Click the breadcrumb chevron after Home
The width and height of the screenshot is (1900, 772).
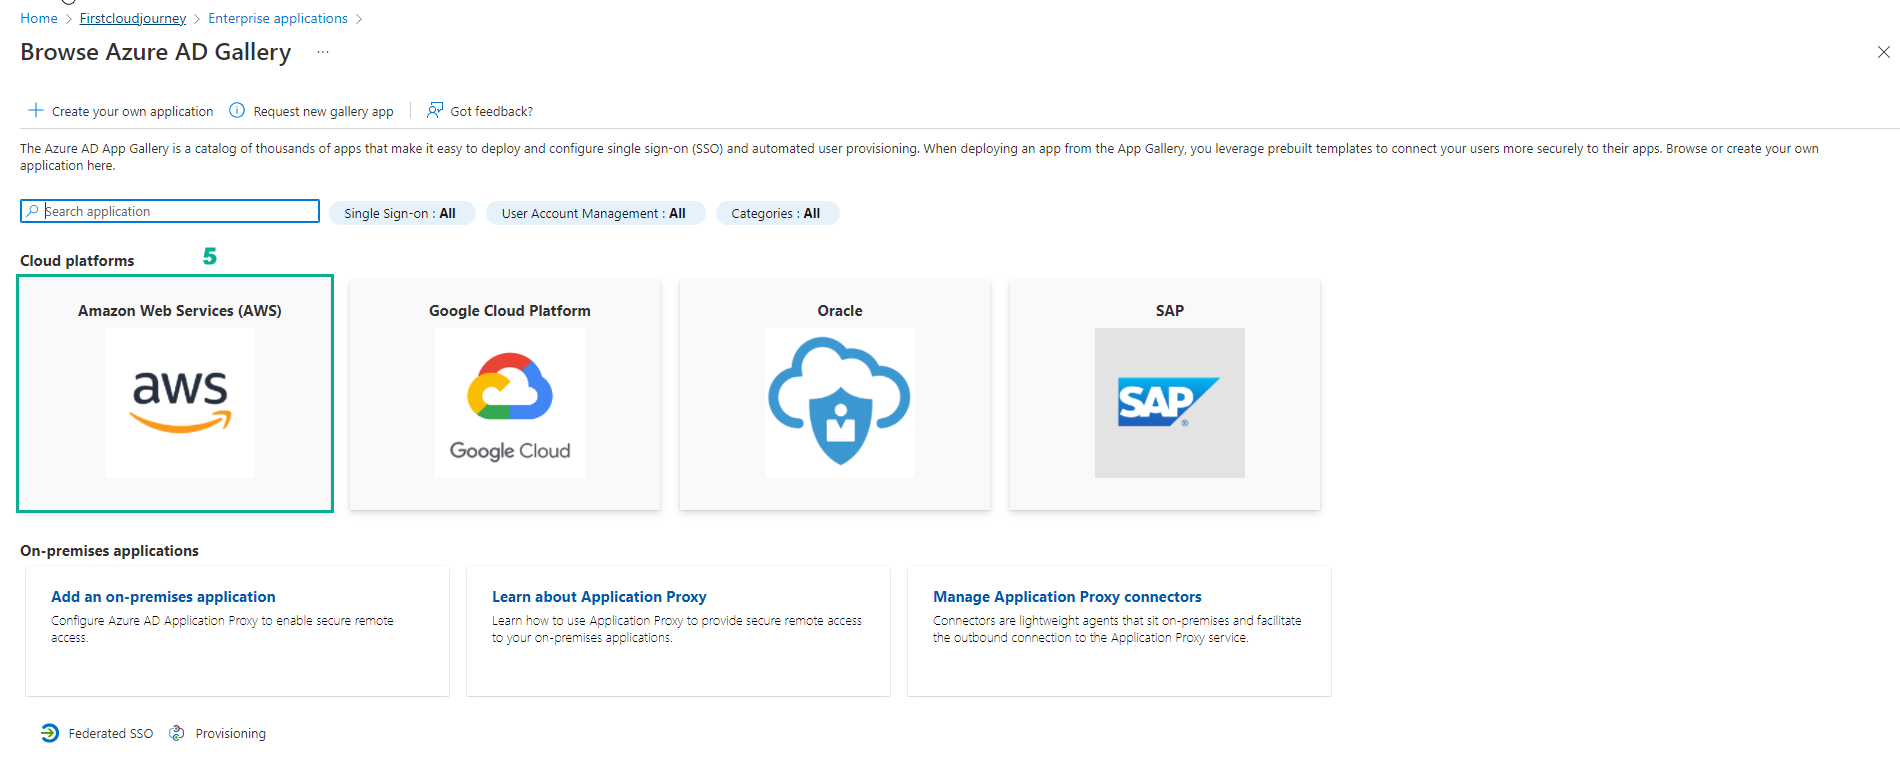[x=69, y=19]
